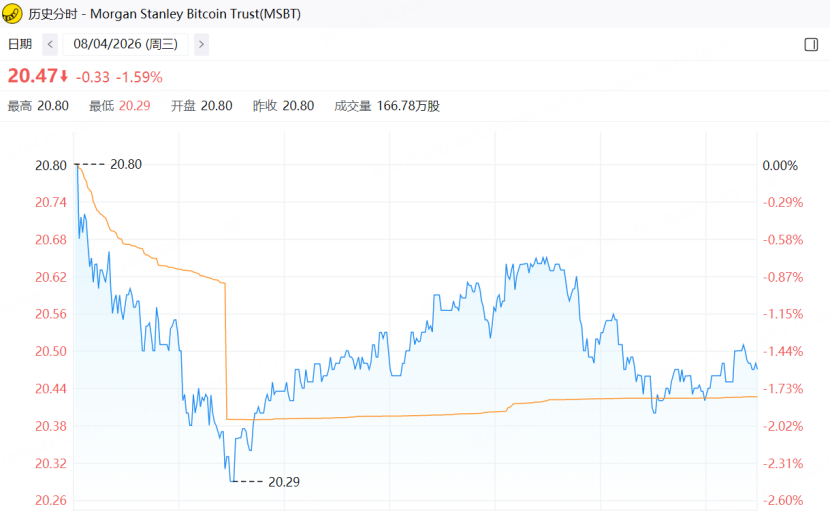
Task: Click the 20.32 price axis label
Action: tap(51, 464)
